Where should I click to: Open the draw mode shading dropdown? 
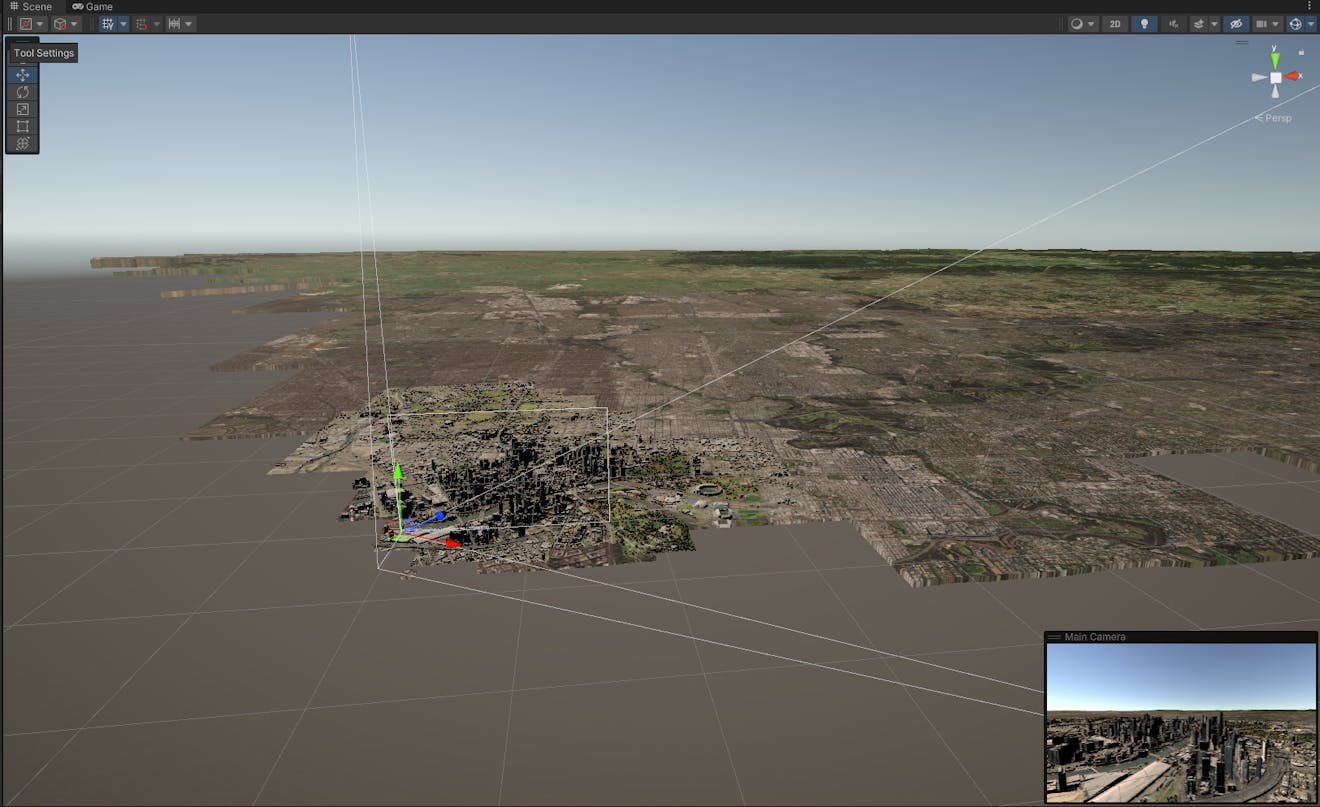click(x=1082, y=24)
